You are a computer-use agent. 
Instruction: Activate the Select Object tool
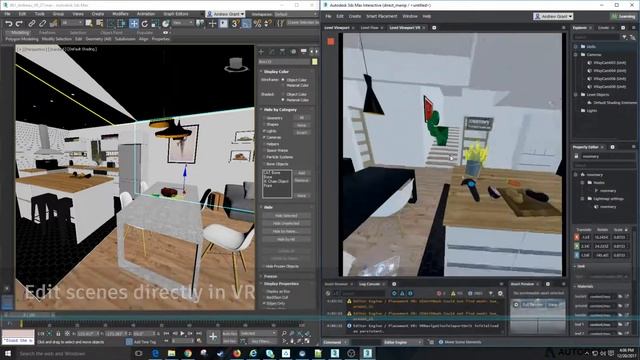(89, 24)
